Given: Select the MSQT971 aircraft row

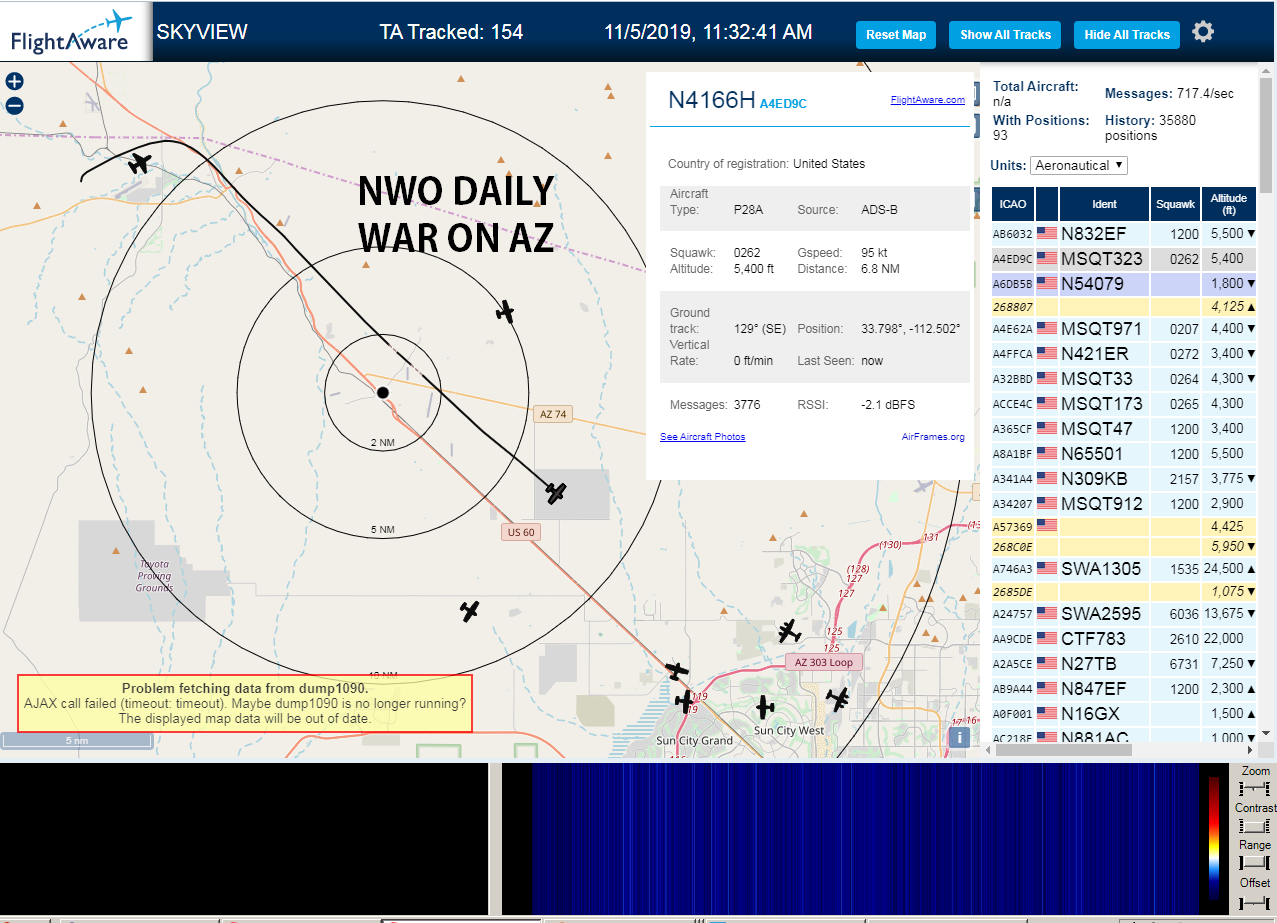Looking at the screenshot, I should pos(1123,328).
